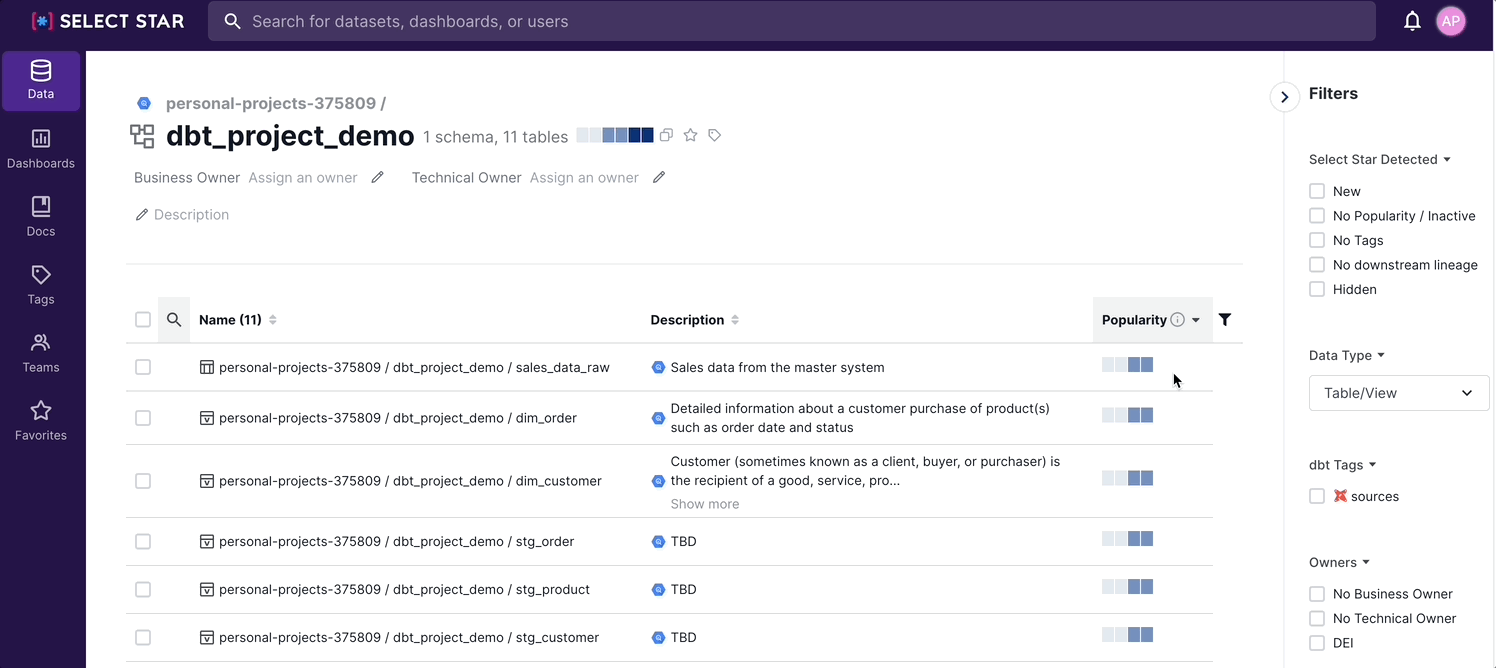The image size is (1496, 668).
Task: Click the Popularity info icon
Action: click(1178, 320)
